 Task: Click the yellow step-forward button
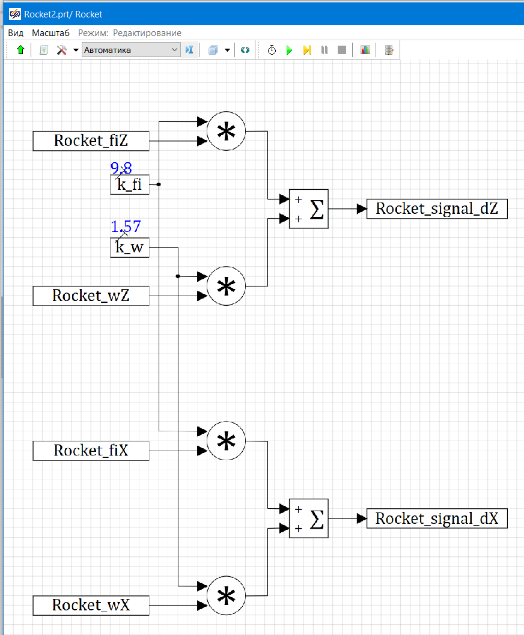[307, 50]
